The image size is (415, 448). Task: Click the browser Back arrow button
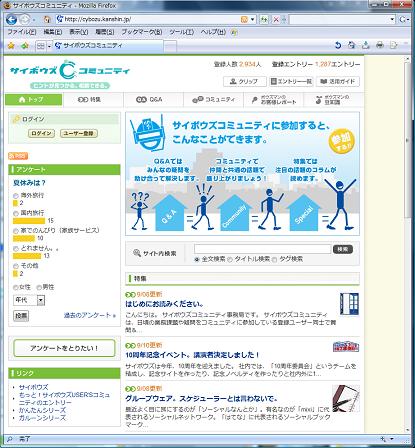point(11,19)
